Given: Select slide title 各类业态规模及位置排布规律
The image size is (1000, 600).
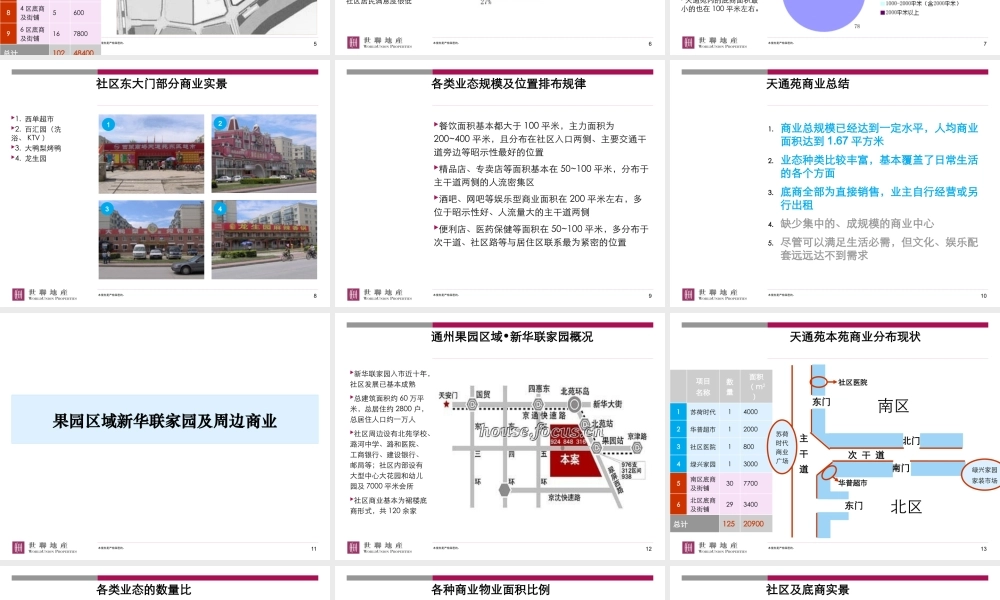Looking at the screenshot, I should pyautogui.click(x=508, y=84).
